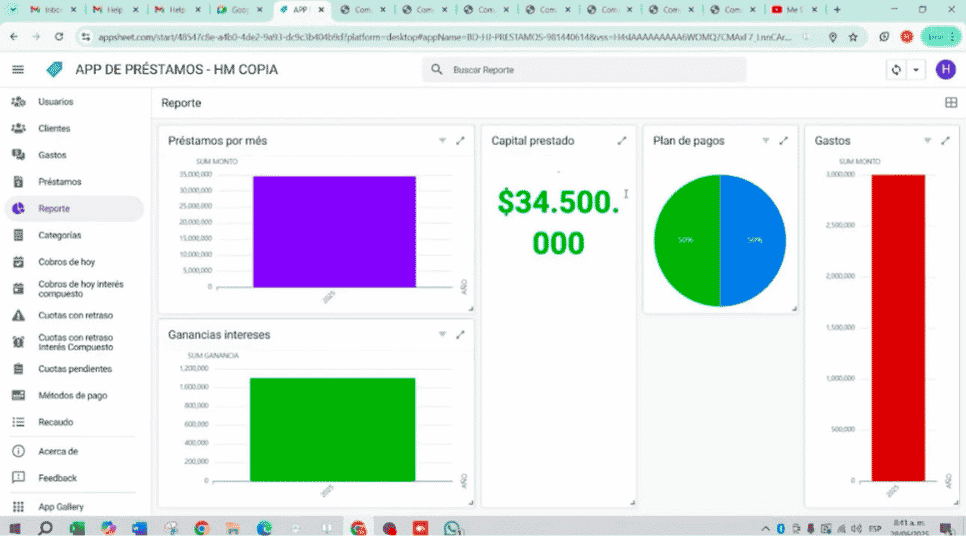Open Métodos de pago view
966x536 pixels.
pyautogui.click(x=74, y=395)
